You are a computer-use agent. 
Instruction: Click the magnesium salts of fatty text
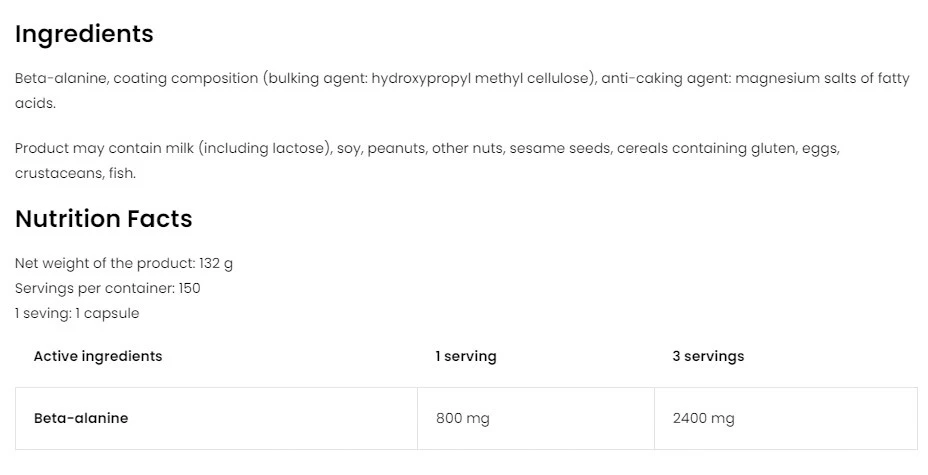click(x=822, y=78)
